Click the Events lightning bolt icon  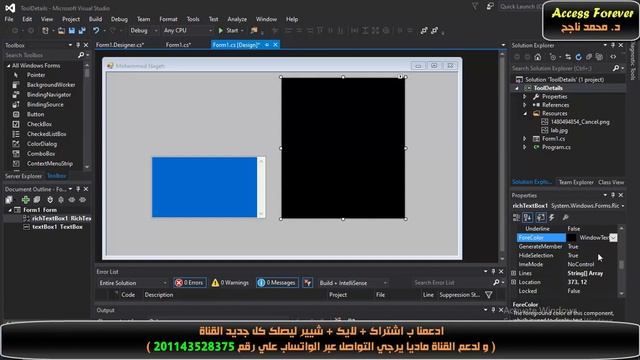[552, 218]
